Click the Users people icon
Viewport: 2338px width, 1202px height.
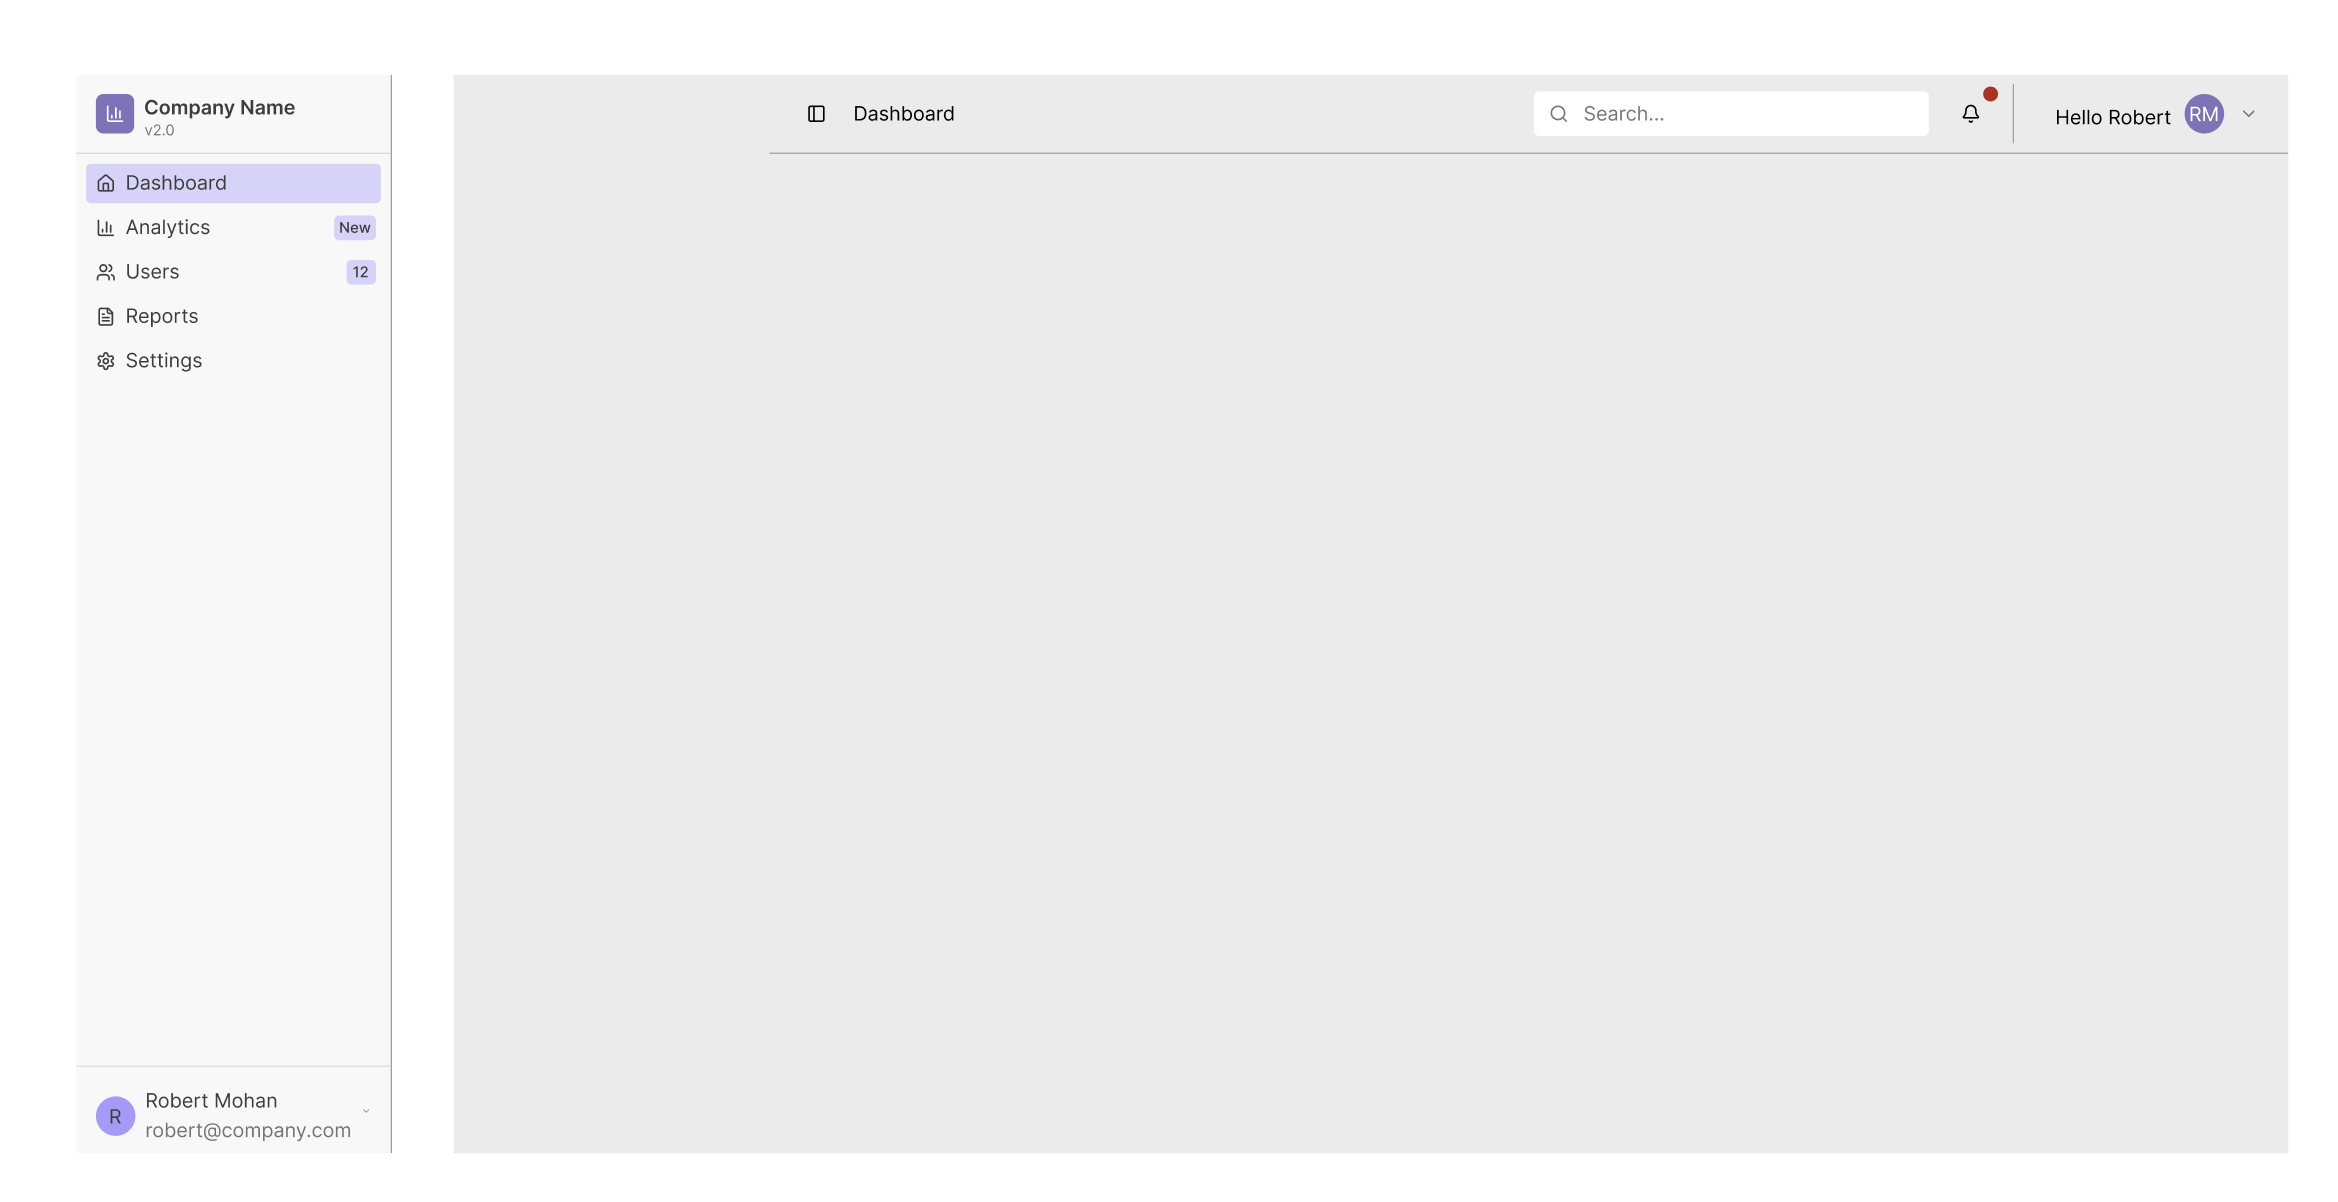[105, 272]
